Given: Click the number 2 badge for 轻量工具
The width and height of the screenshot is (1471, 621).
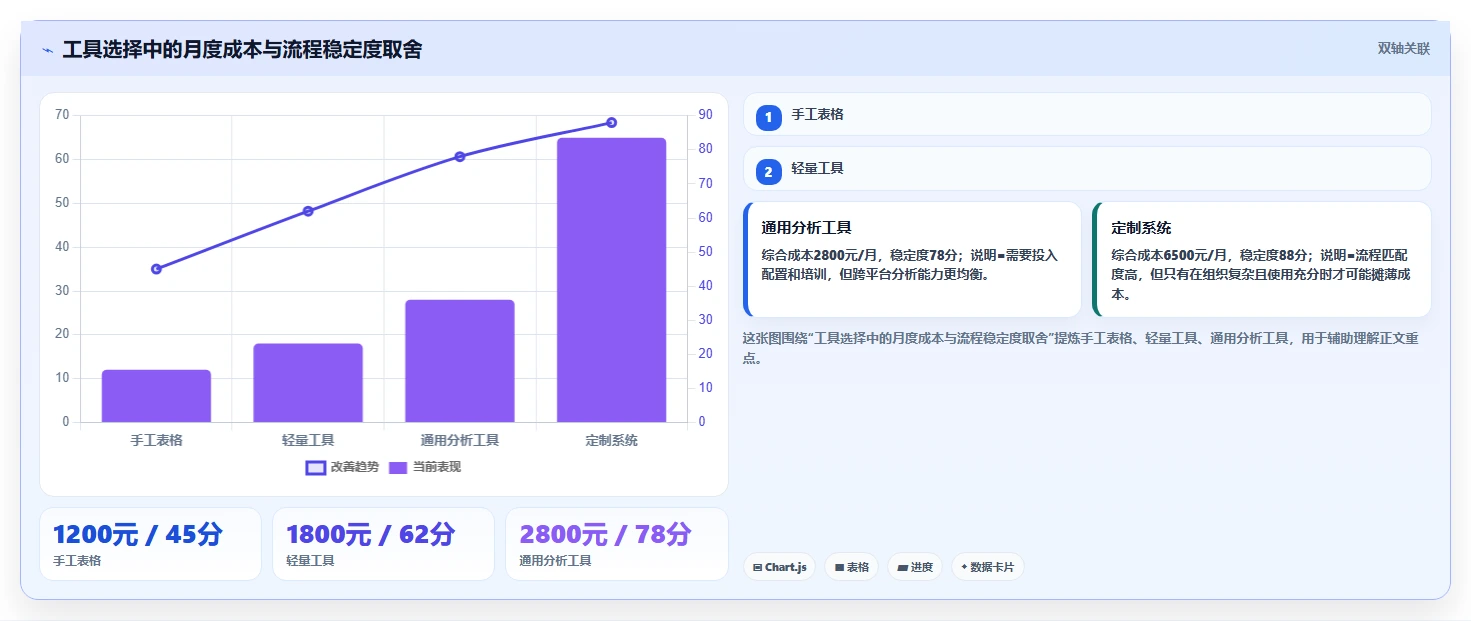Looking at the screenshot, I should tap(768, 172).
